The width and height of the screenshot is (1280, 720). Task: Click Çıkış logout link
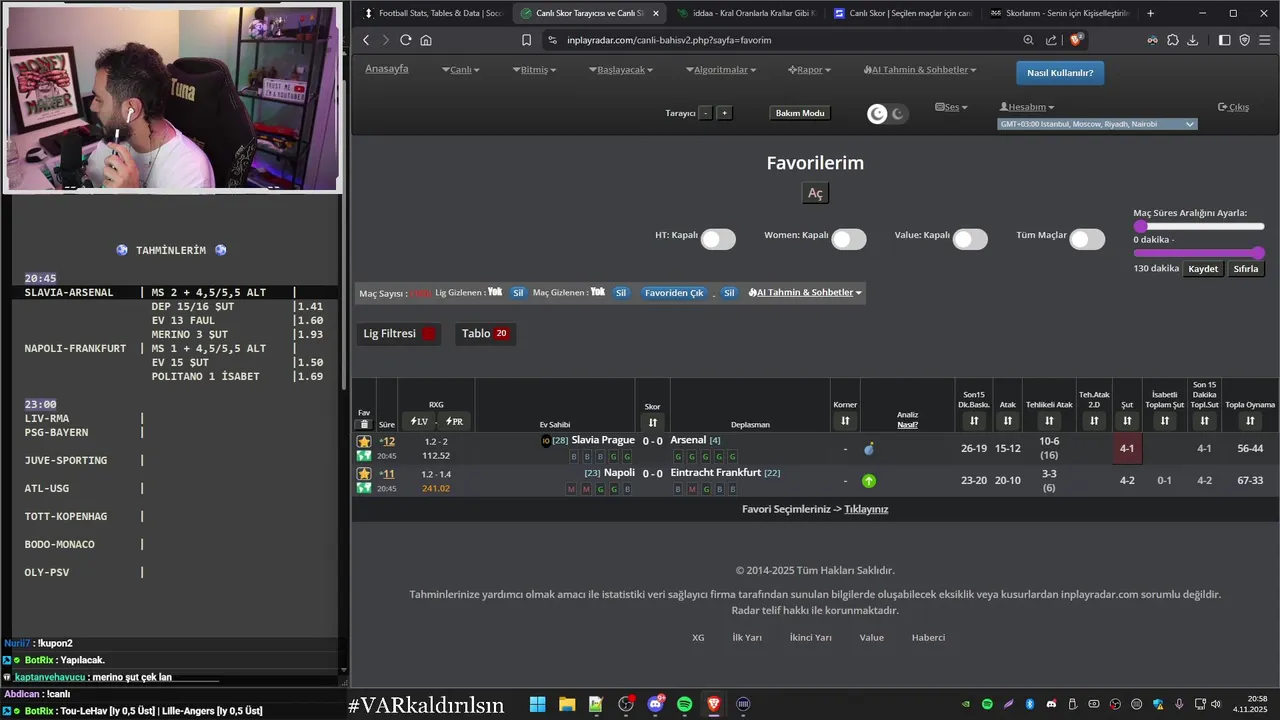point(1233,107)
